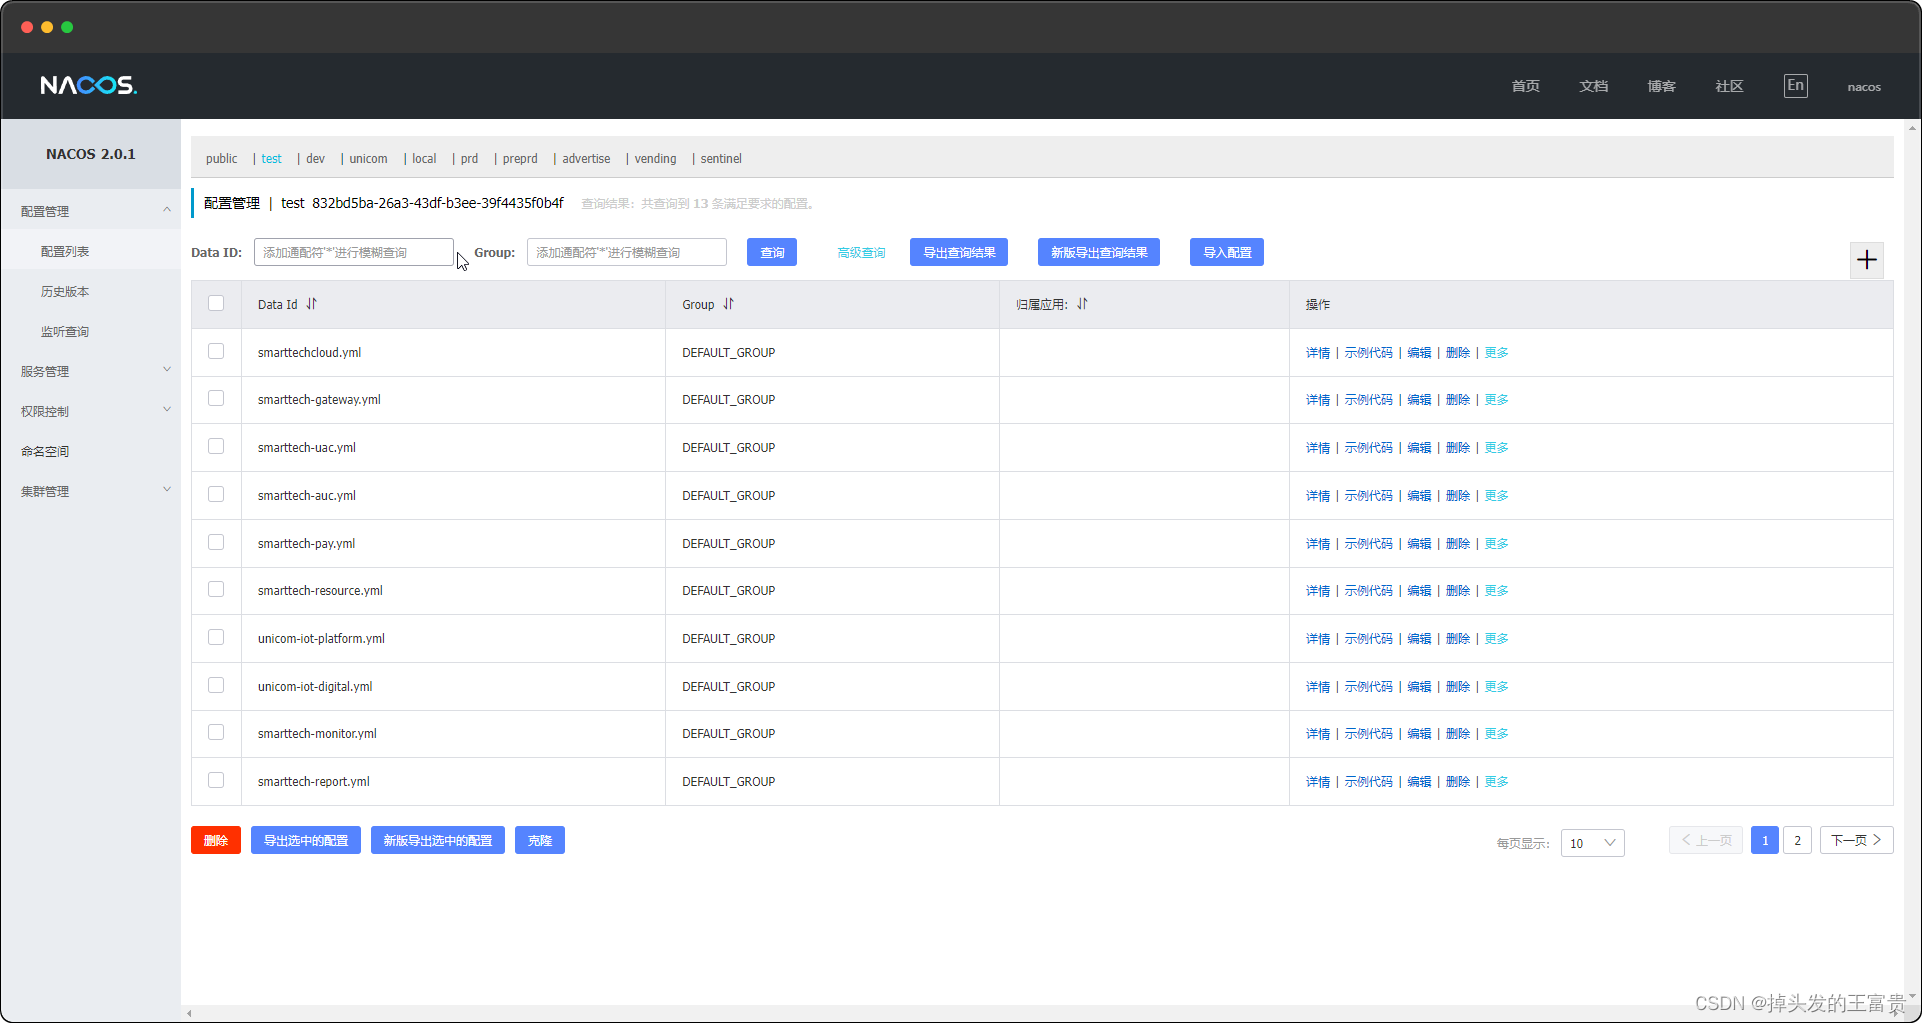Switch to the vending namespace tab
Image resolution: width=1922 pixels, height=1023 pixels.
pos(655,159)
